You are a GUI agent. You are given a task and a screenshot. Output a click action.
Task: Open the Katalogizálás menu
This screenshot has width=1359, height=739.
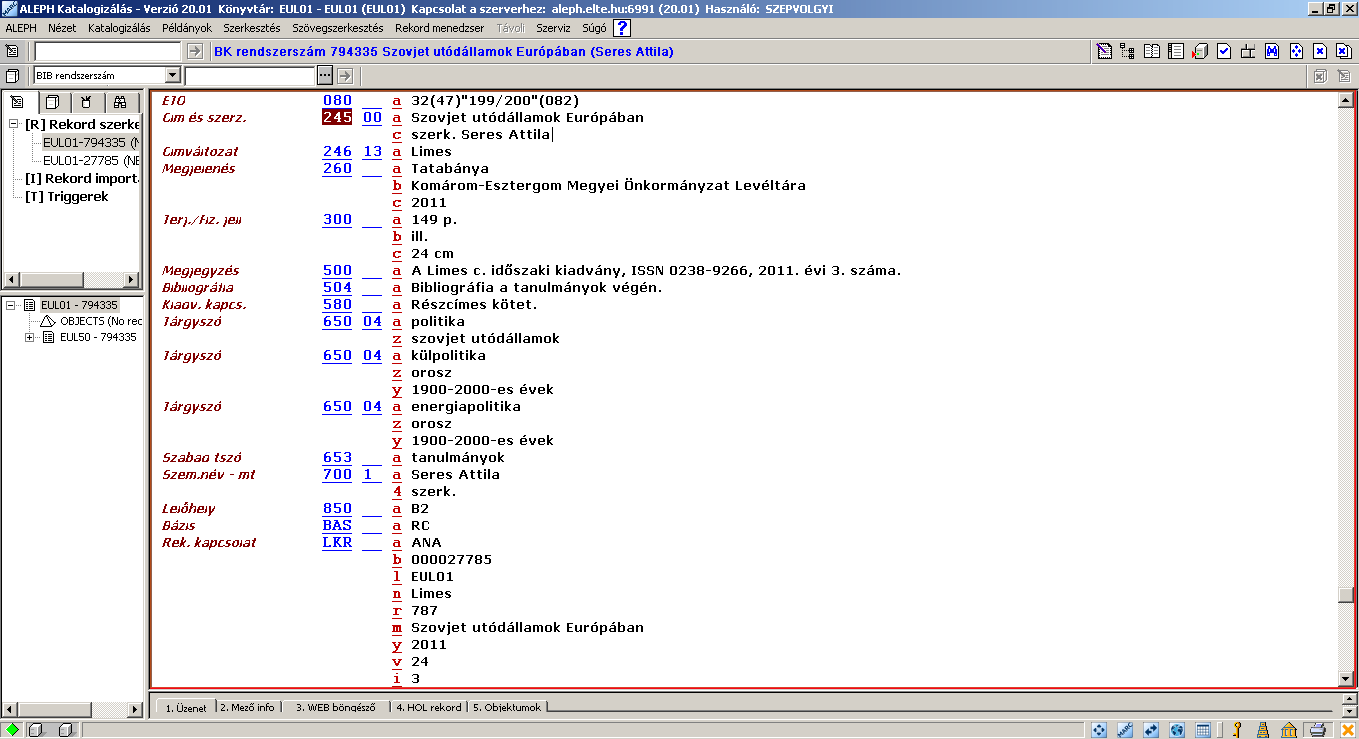coord(118,28)
